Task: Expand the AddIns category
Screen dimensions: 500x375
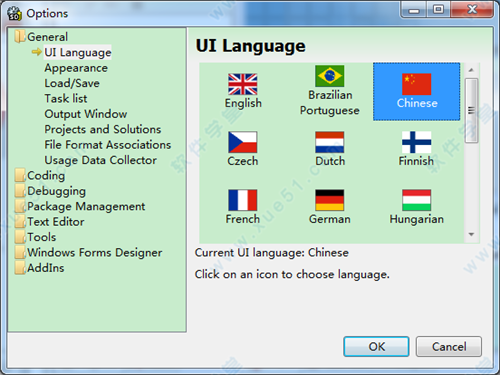Action: [46, 268]
